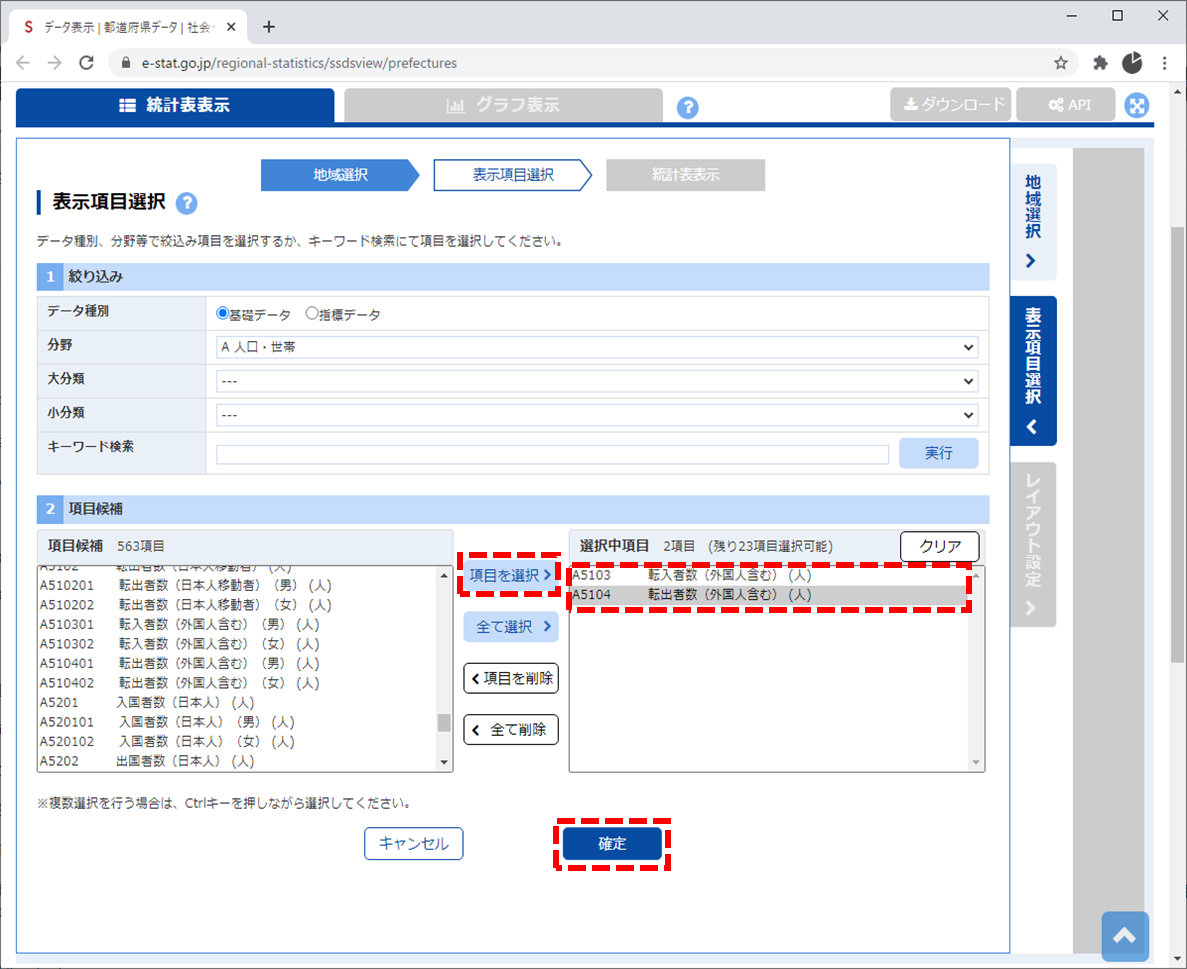Click the help icon beside 表示項目選択 heading

[x=186, y=203]
